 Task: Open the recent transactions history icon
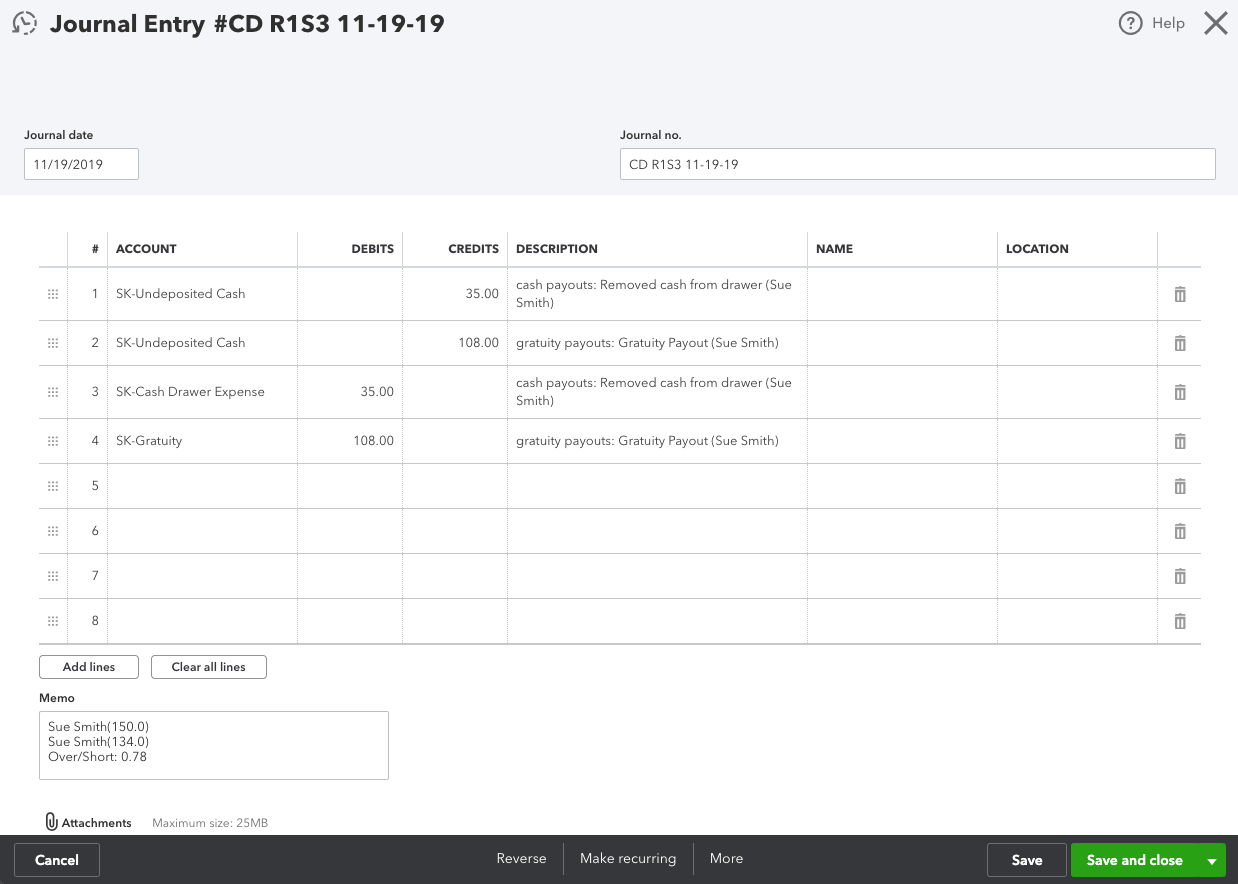[x=24, y=24]
